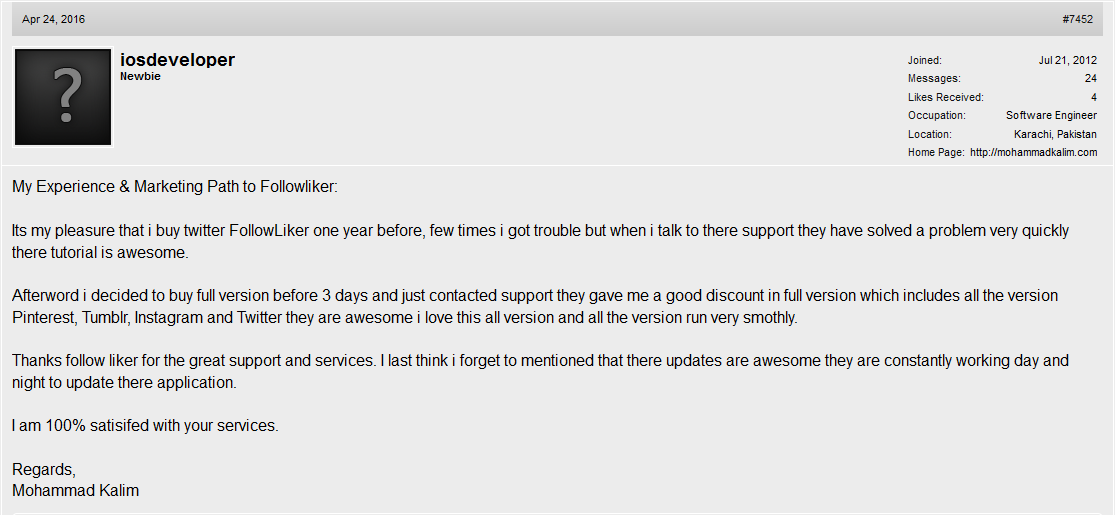
Task: Click the Apr 24, 2016 post date
Action: (x=53, y=19)
